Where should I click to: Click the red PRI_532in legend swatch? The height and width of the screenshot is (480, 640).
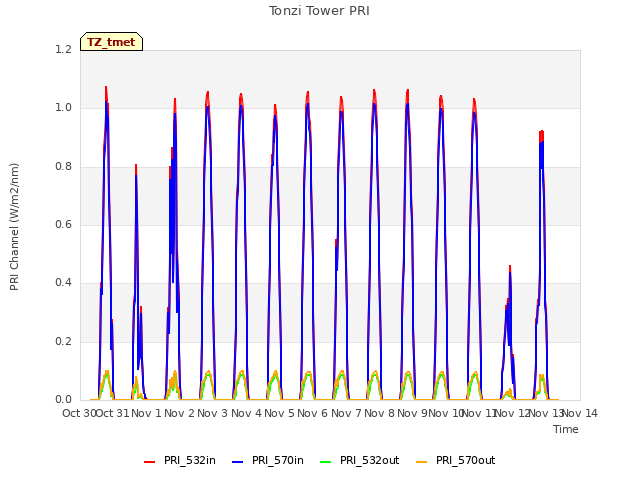tap(149, 462)
